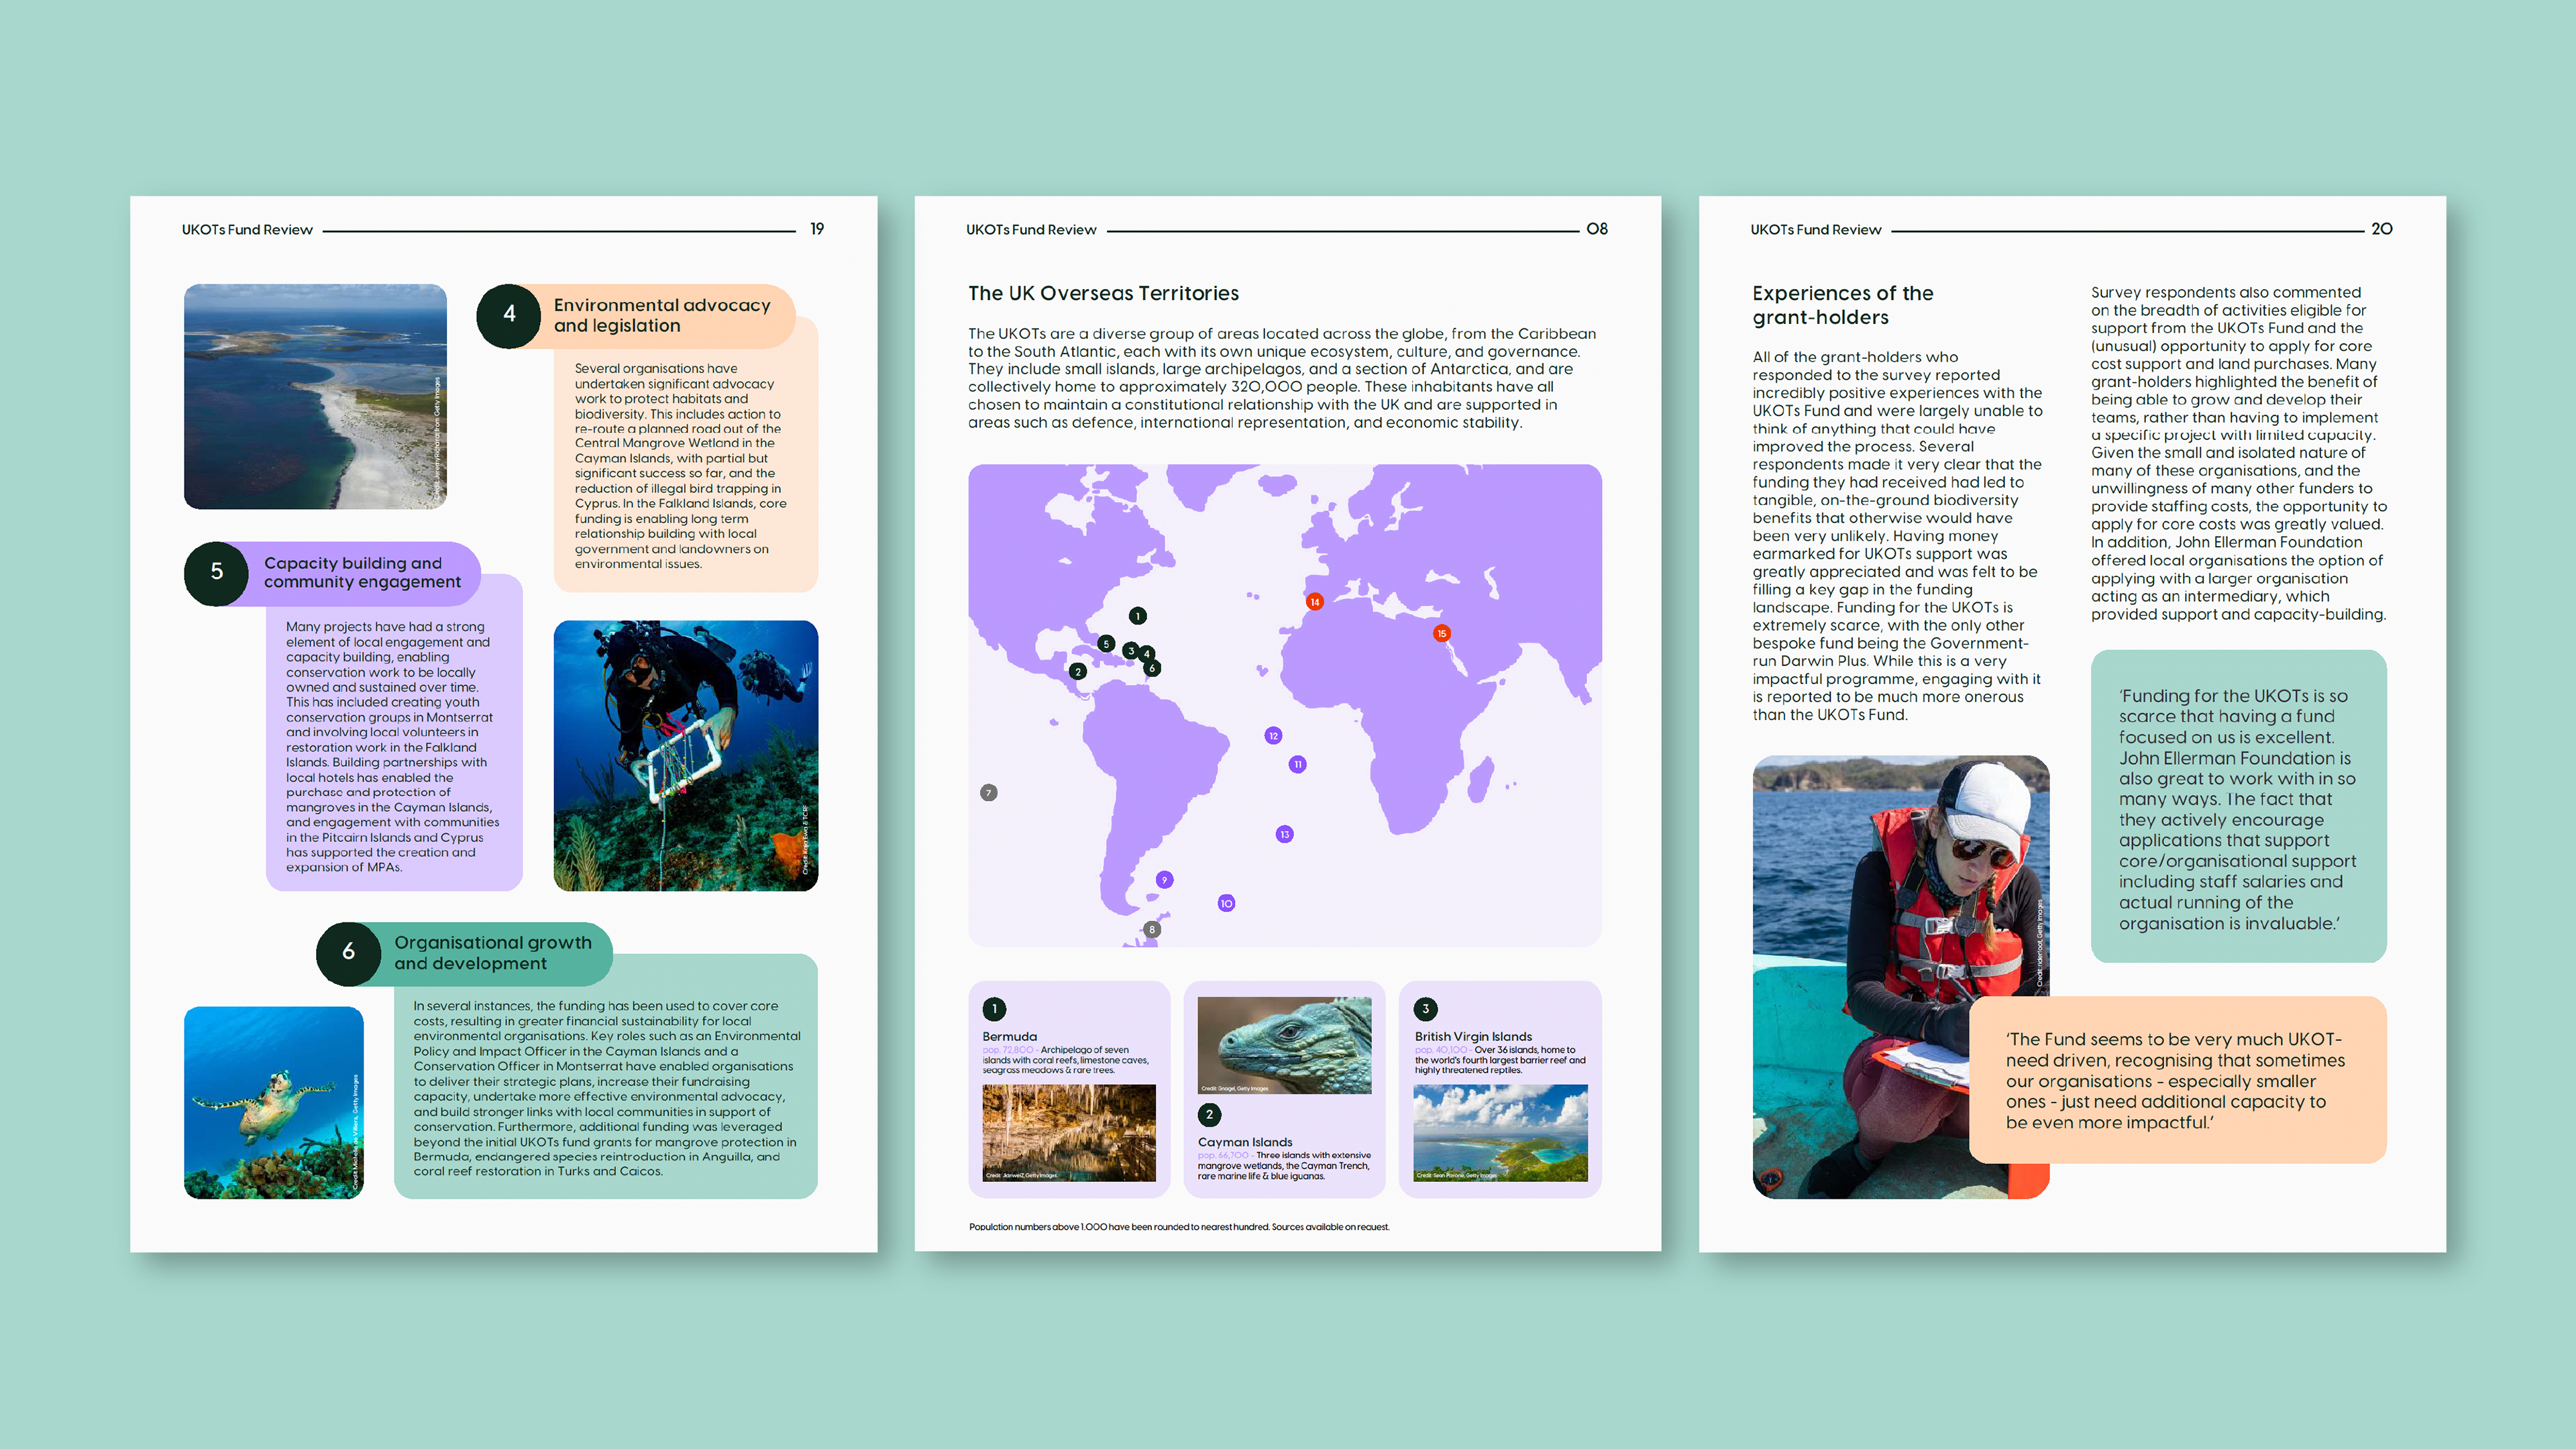Select purple map marker 9 near the Falklands
2576x1449 pixels.
tap(1164, 880)
